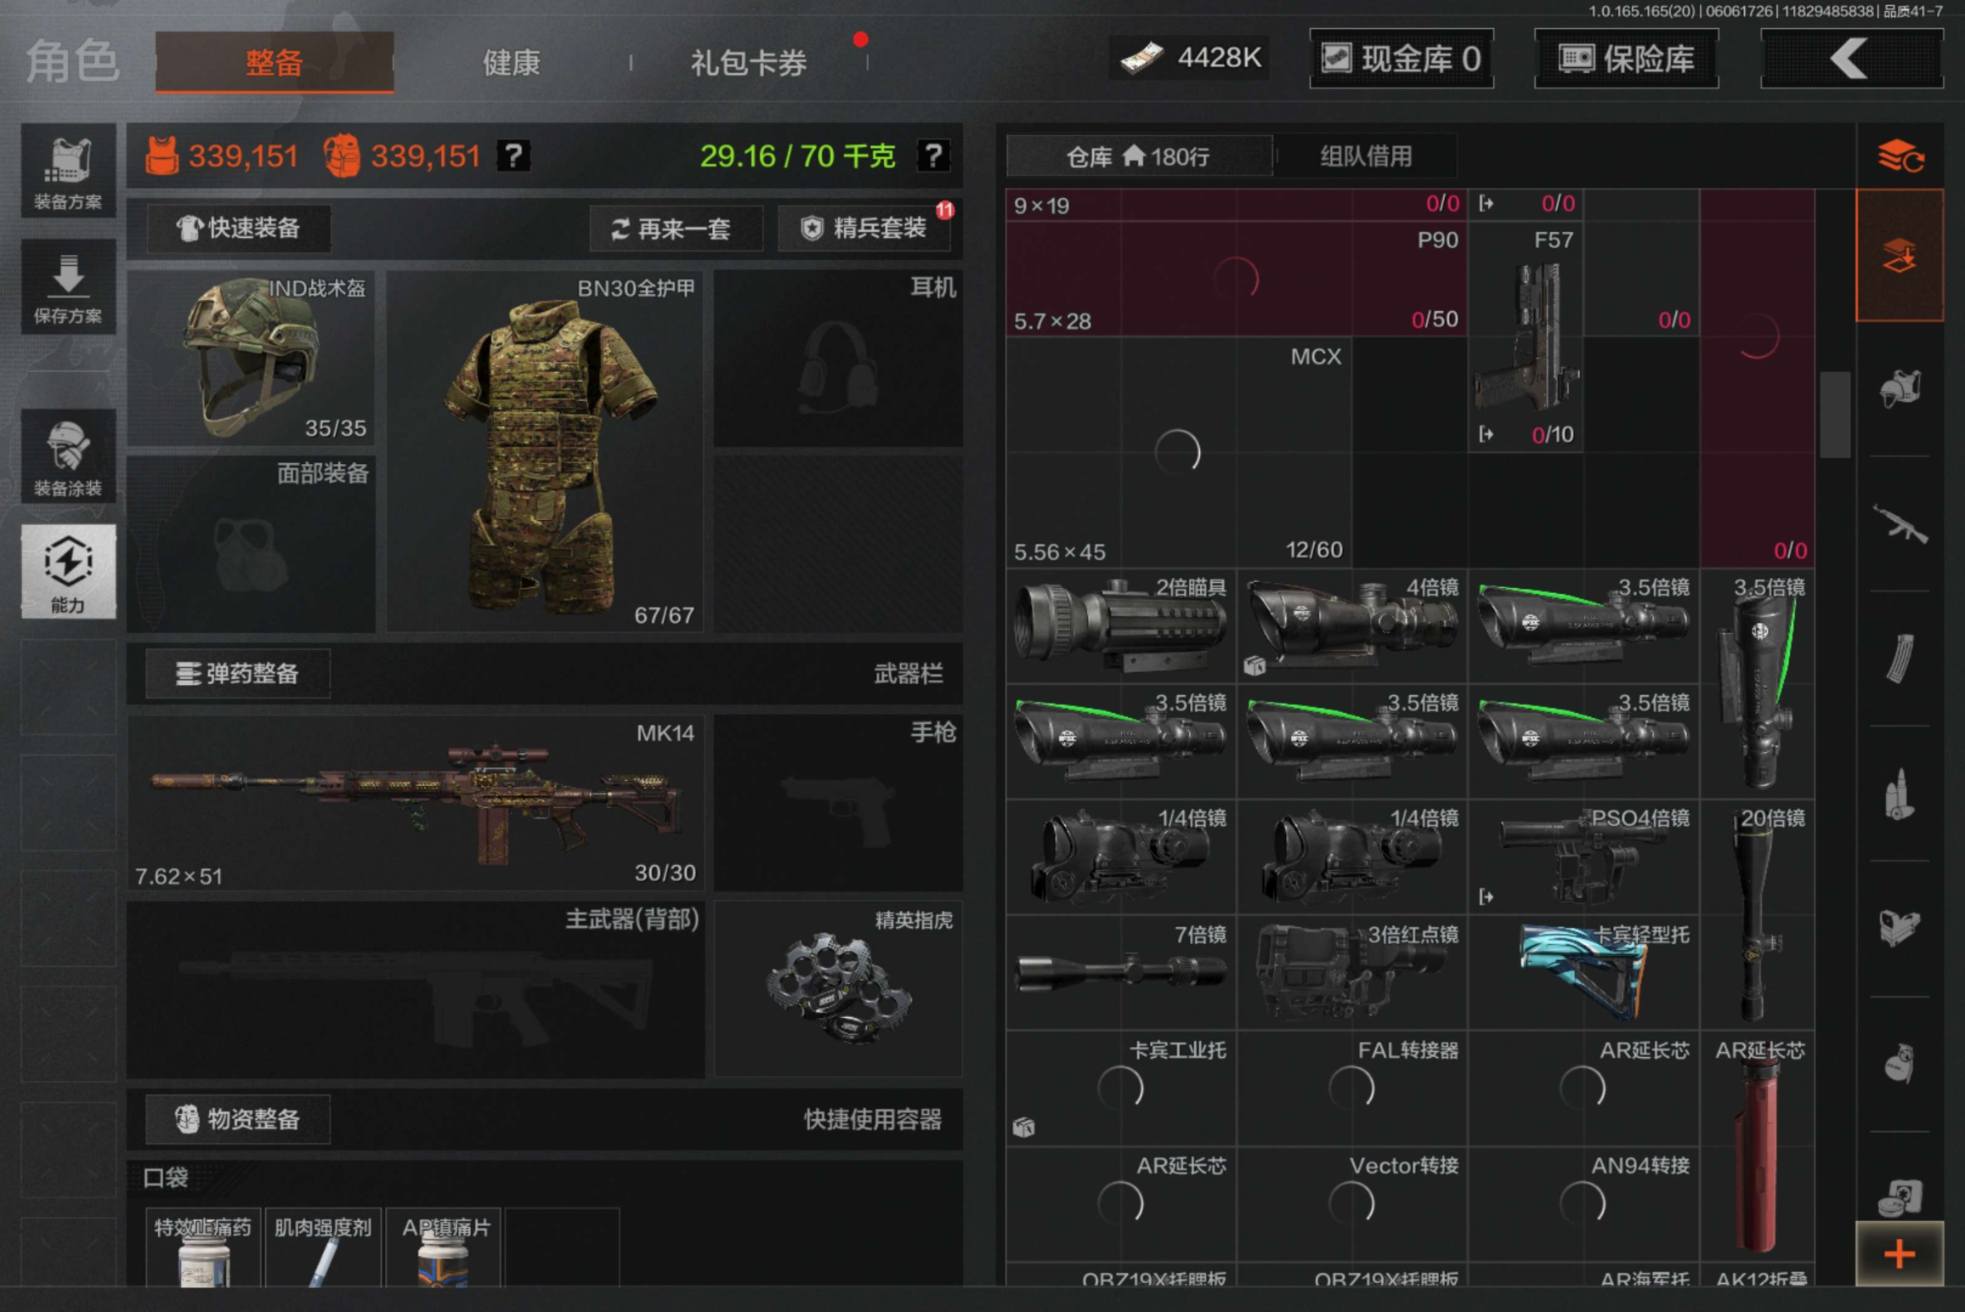Select the sight attachments category icon

click(1900, 927)
